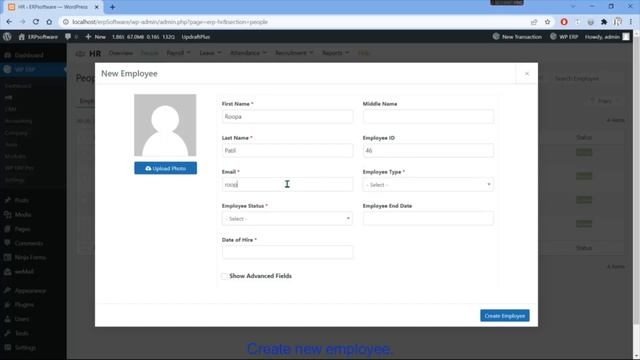
Task: Select the WP ERP sidebar icon
Action: click(7, 69)
